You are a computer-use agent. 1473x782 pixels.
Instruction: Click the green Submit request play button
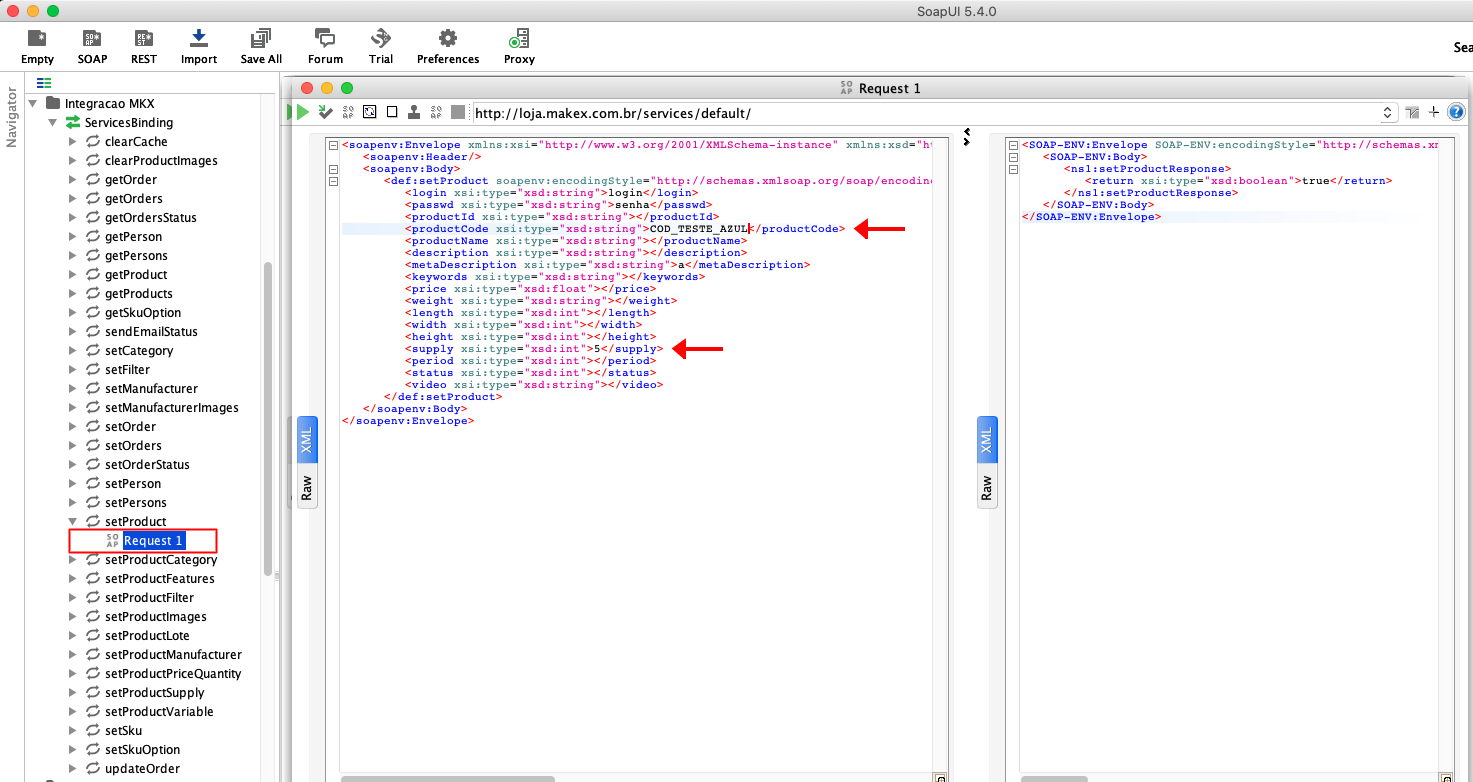coord(302,112)
